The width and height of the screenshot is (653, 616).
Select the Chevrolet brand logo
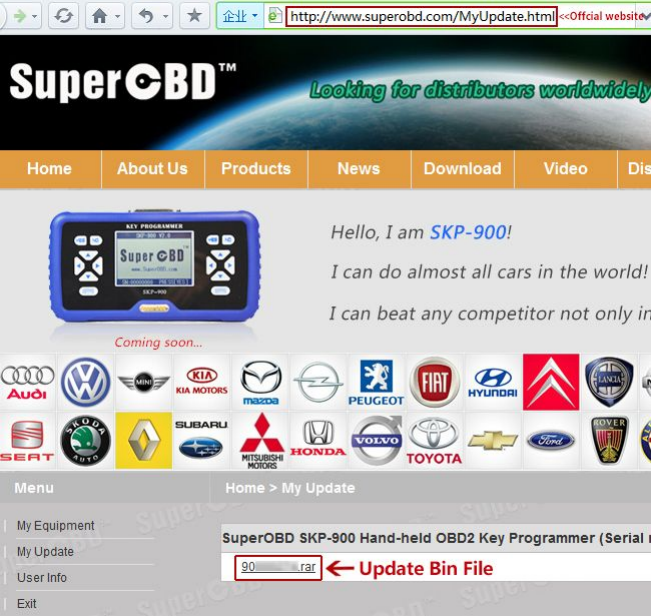[493, 441]
